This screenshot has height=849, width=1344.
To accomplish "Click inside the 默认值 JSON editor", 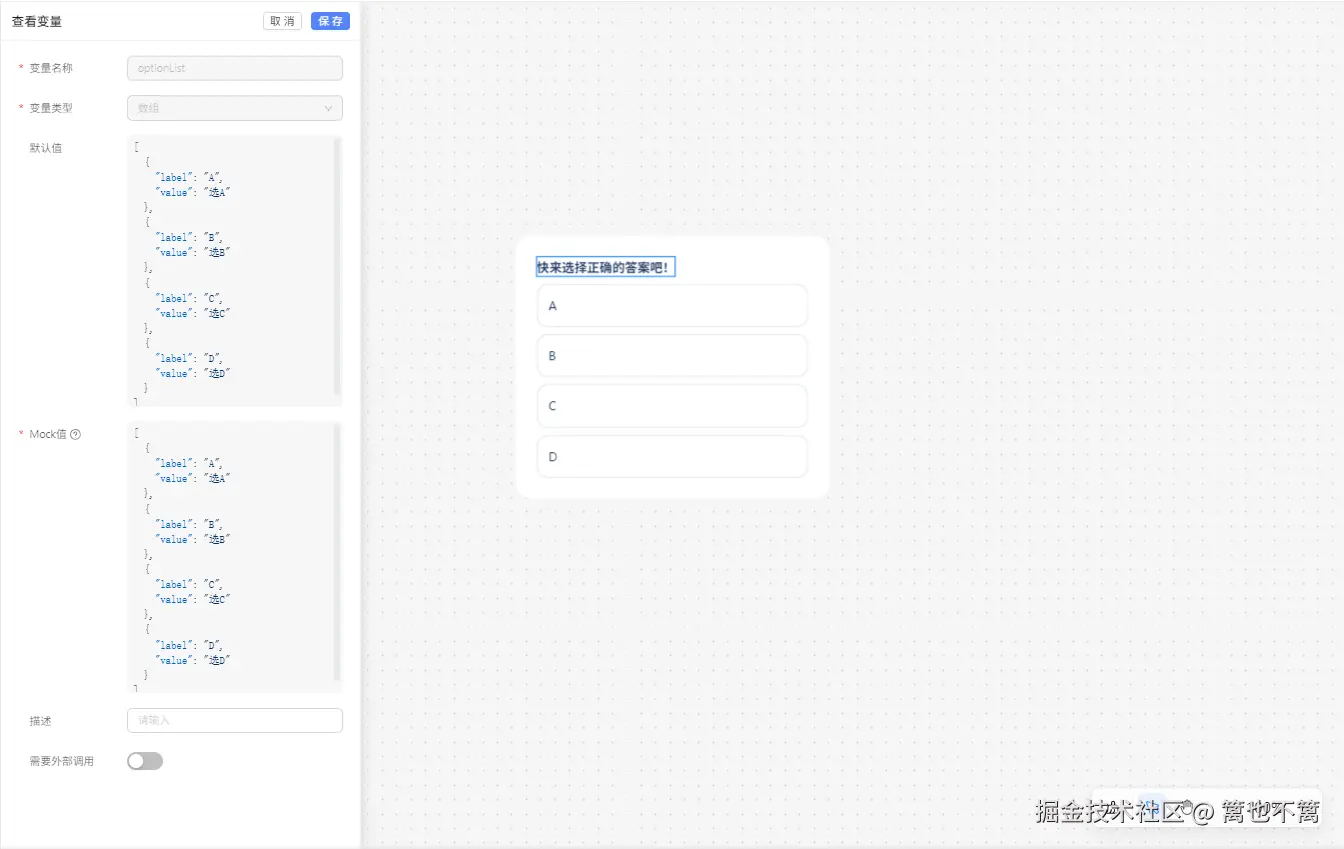I will pyautogui.click(x=235, y=271).
